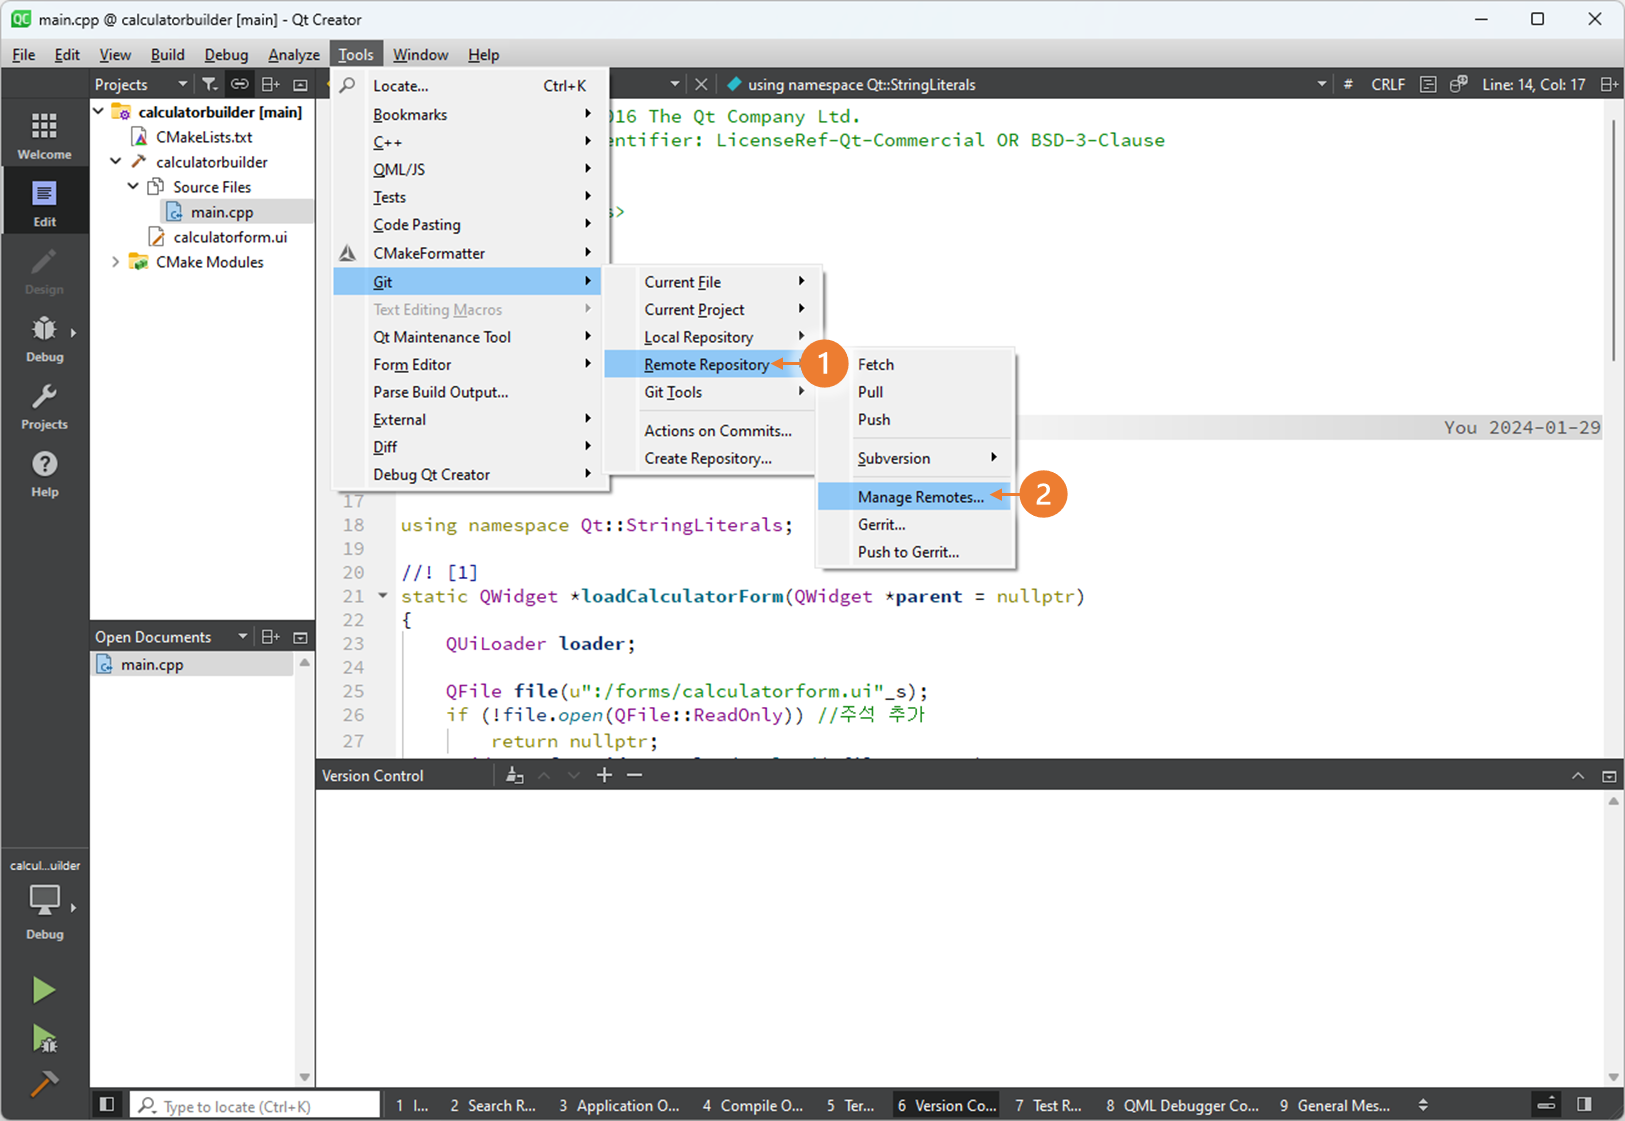Click Version Control blame/annotate icon
This screenshot has height=1121, width=1625.
tap(514, 775)
